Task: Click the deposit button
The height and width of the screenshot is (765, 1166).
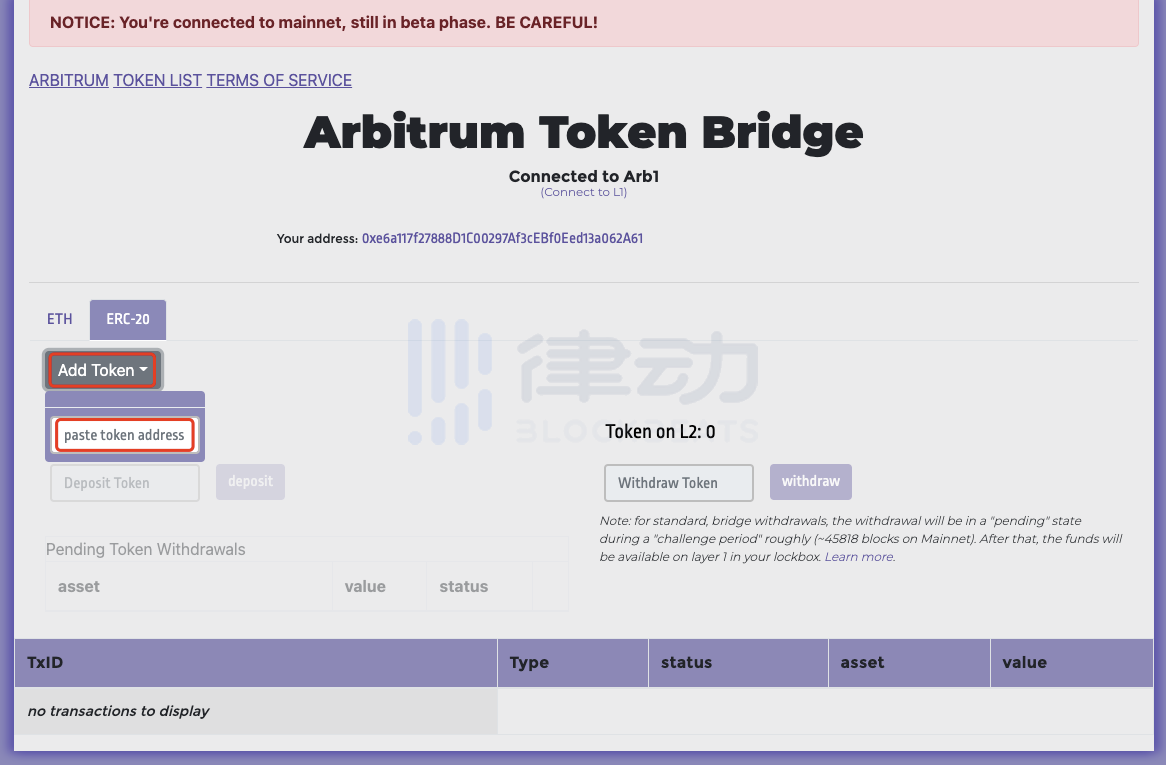Action: coord(251,482)
